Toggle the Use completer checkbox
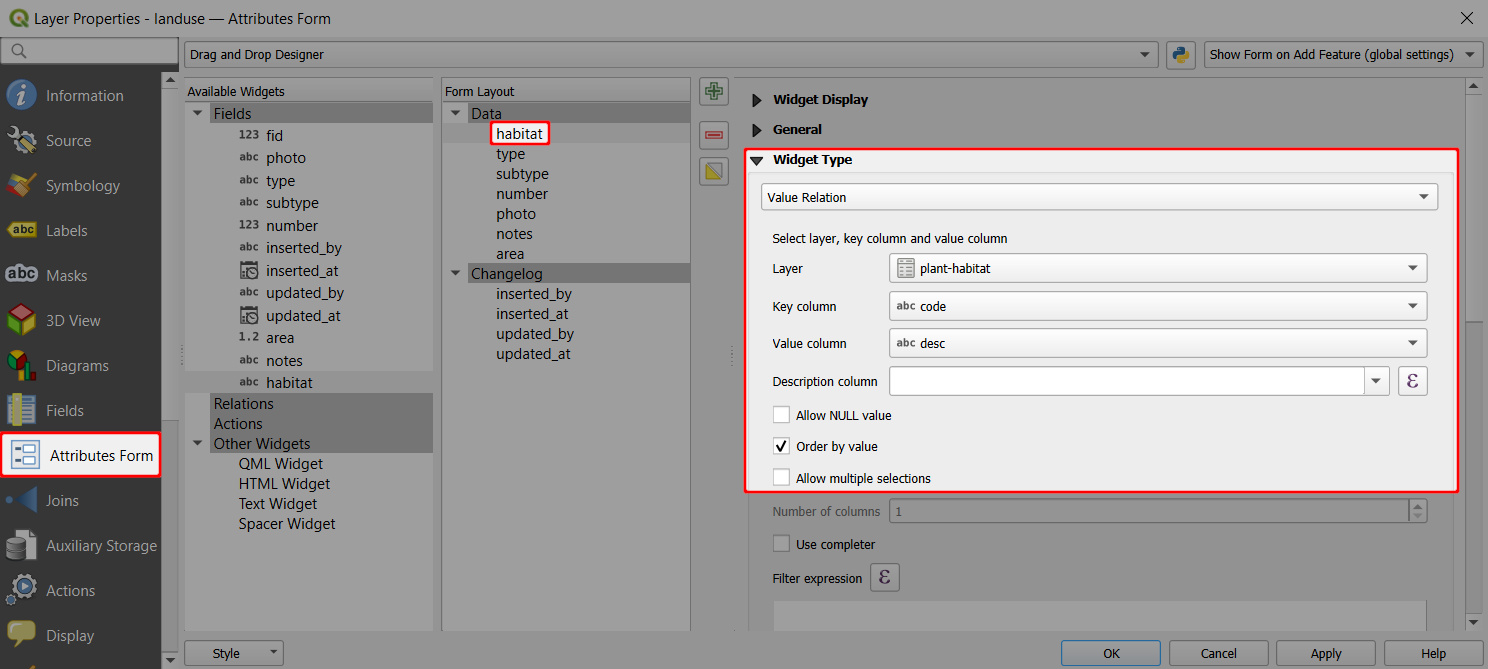 pos(782,544)
